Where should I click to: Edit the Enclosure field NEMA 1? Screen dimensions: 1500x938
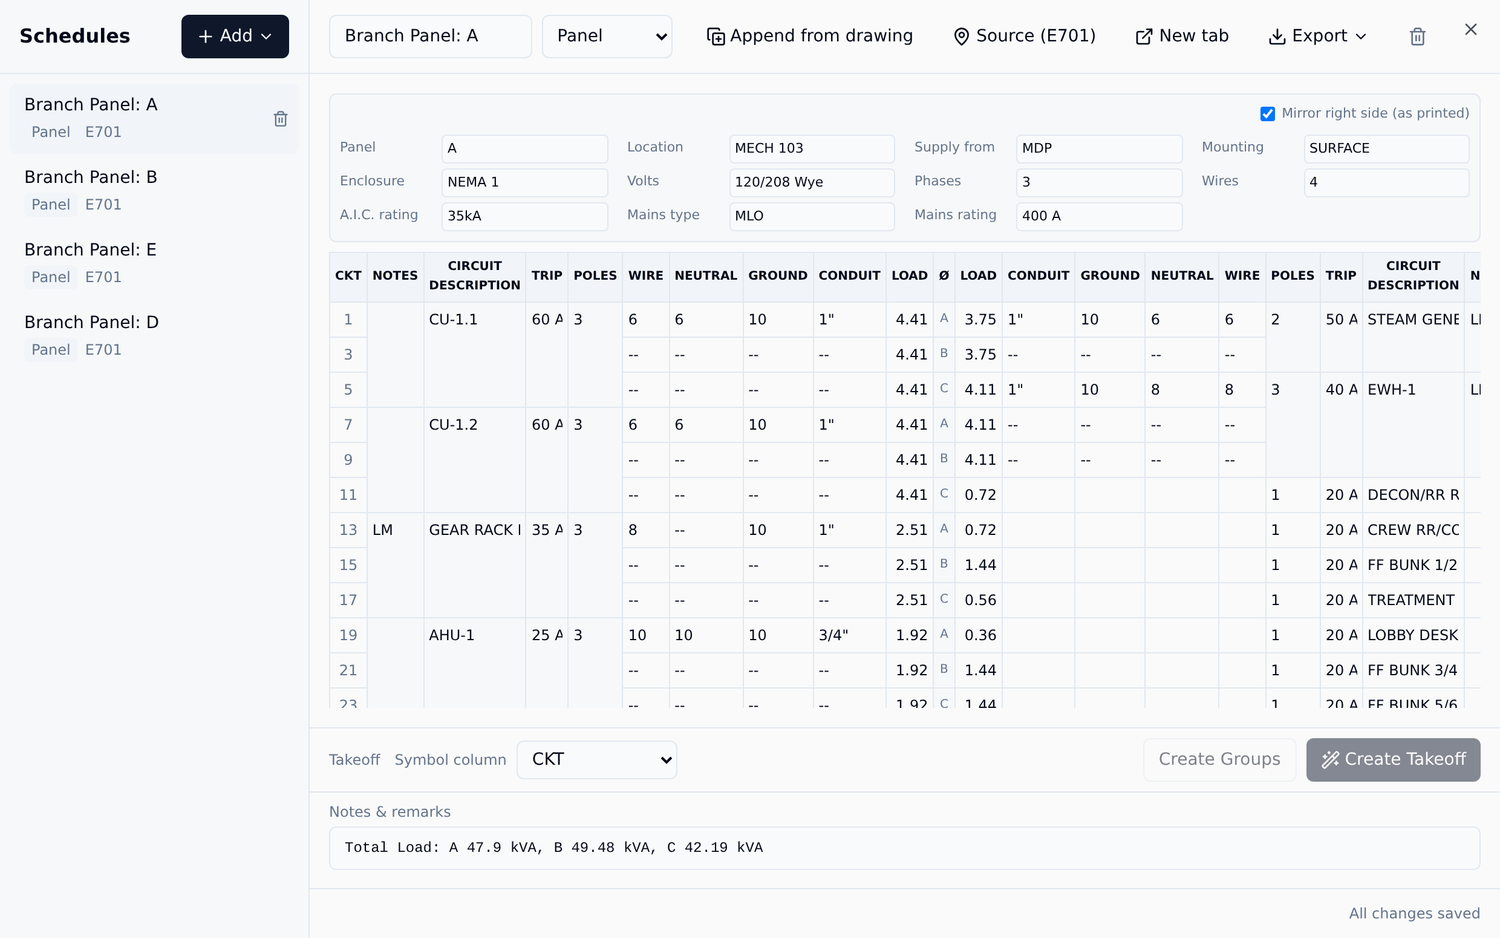525,182
